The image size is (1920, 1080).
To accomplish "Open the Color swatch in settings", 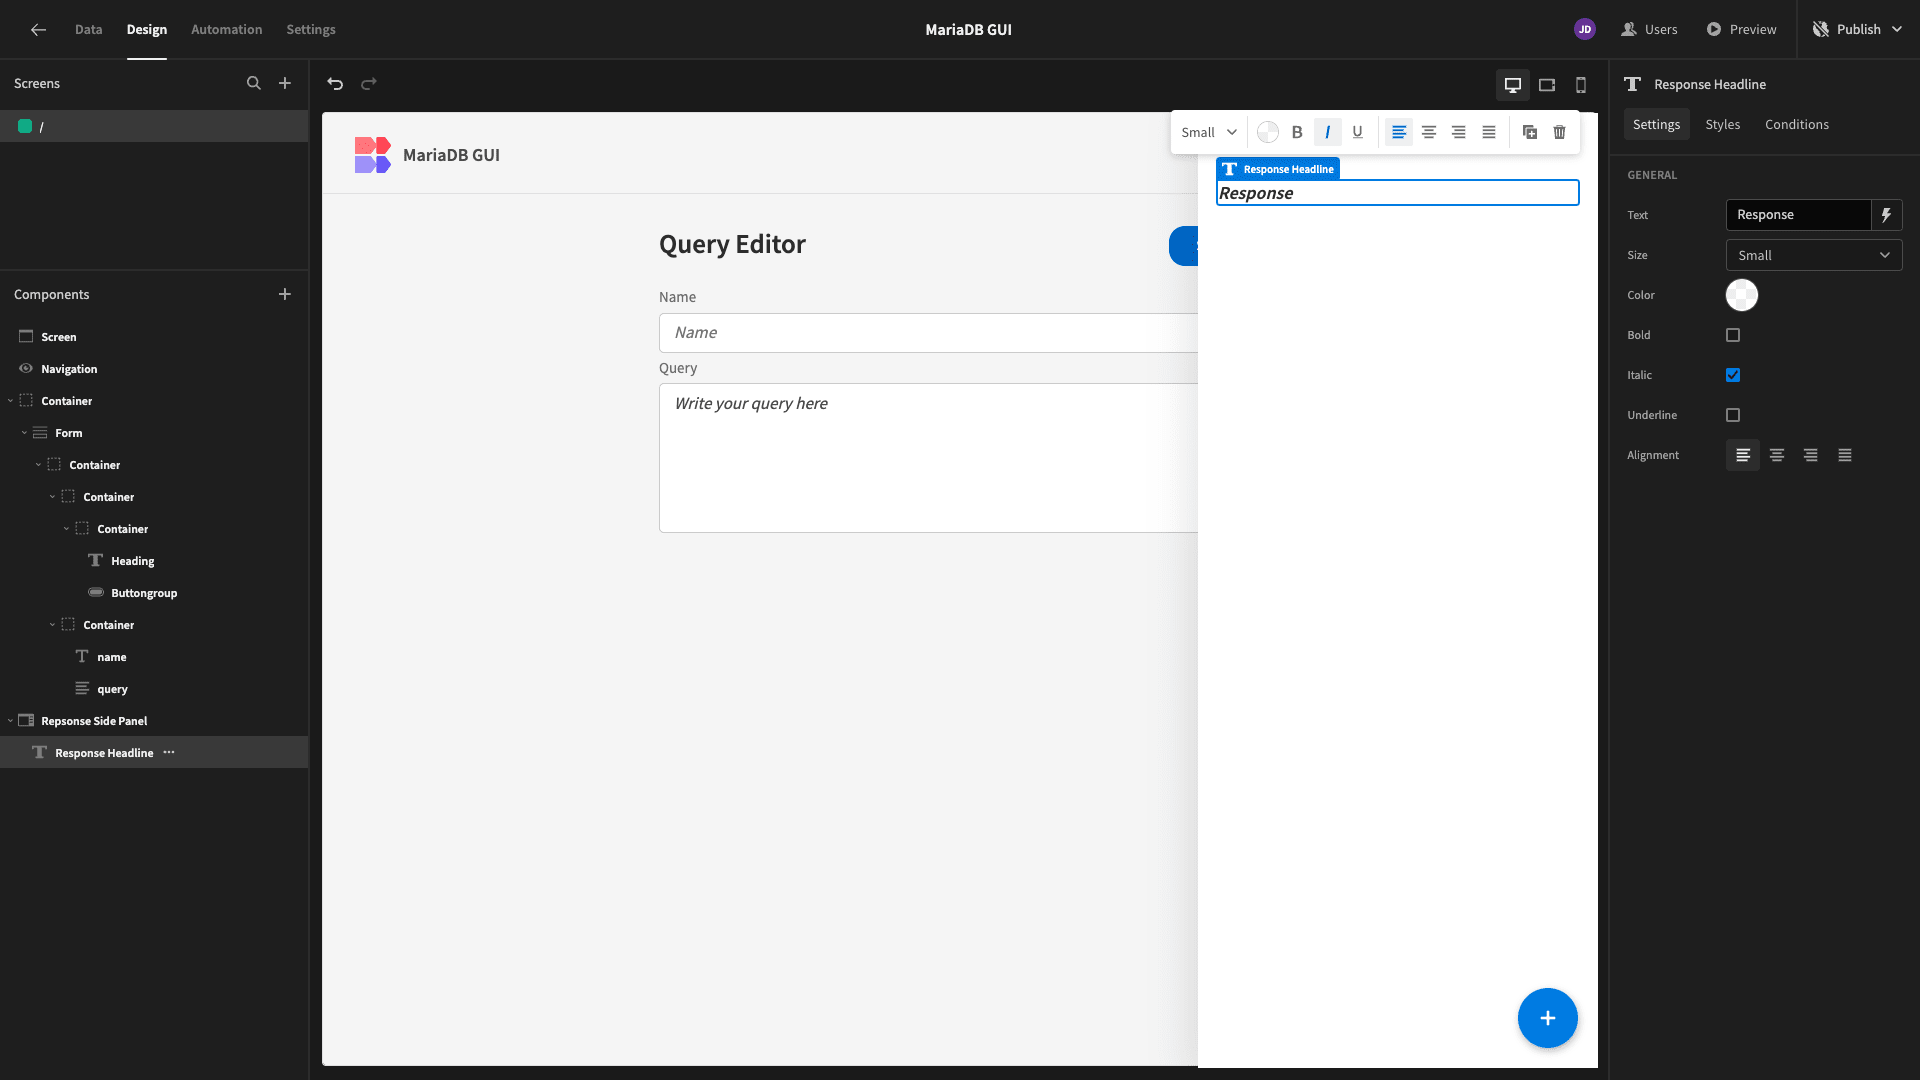I will click(1742, 295).
